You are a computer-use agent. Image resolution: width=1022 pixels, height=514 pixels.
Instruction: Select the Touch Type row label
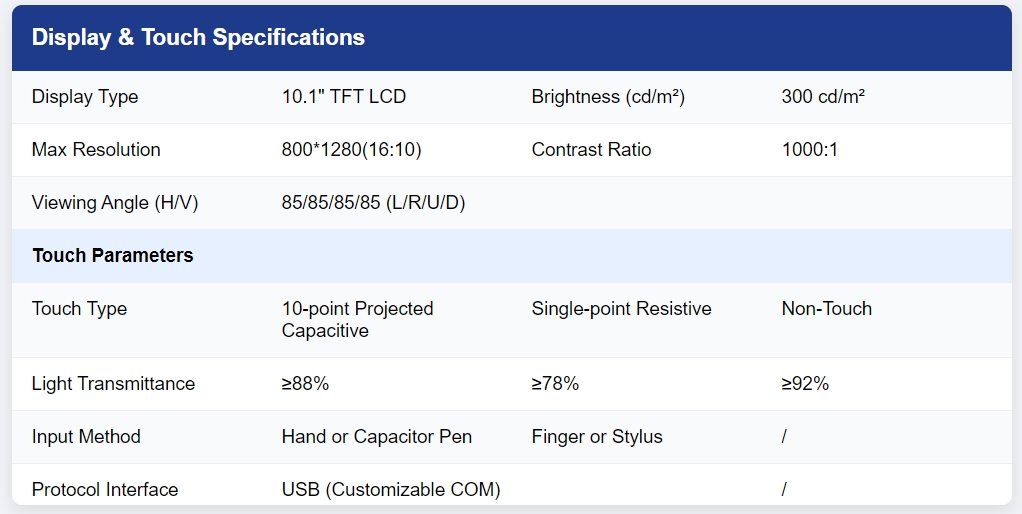(x=80, y=308)
